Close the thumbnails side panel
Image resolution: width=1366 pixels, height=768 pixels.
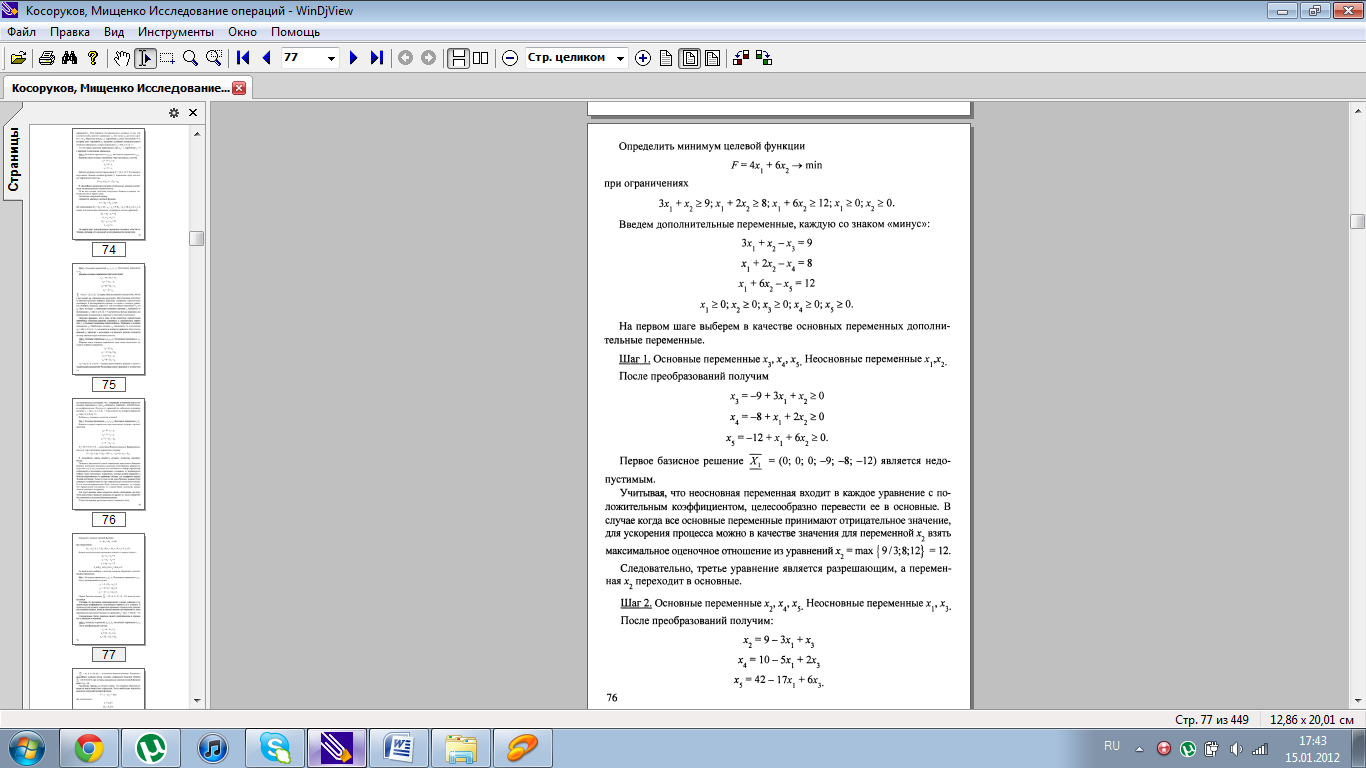(193, 113)
